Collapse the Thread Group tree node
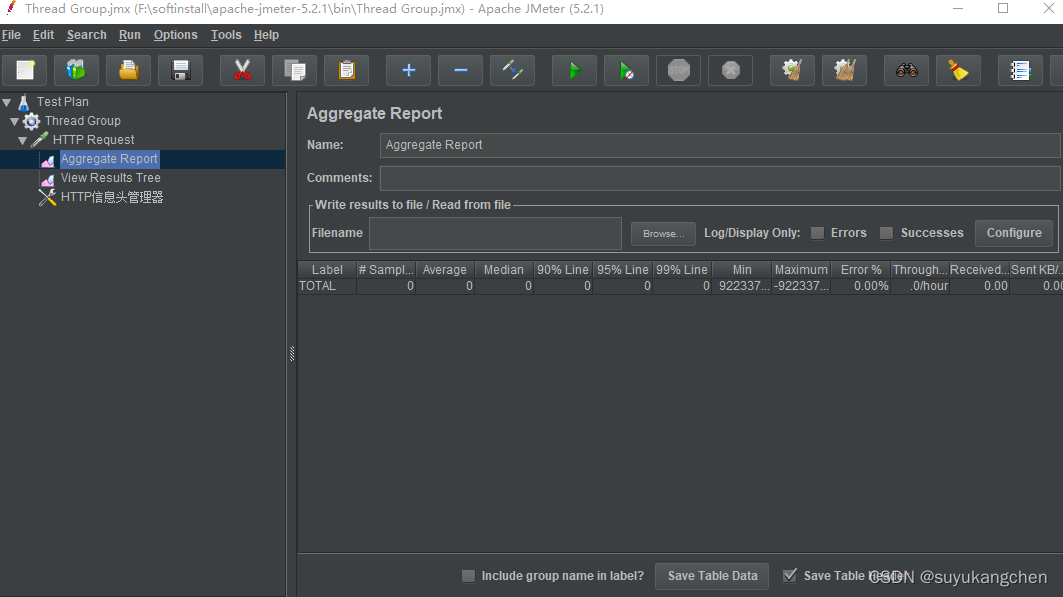 (x=14, y=121)
